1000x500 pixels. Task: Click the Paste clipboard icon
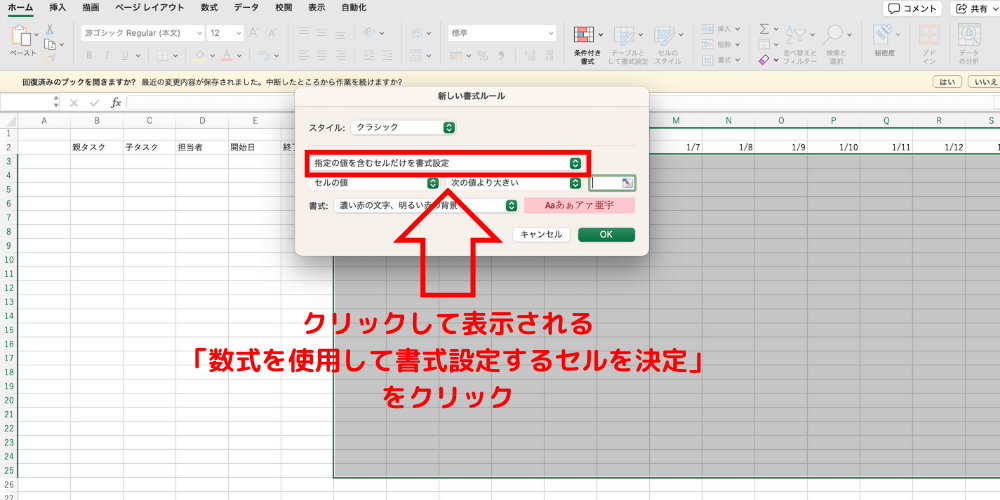pyautogui.click(x=22, y=36)
